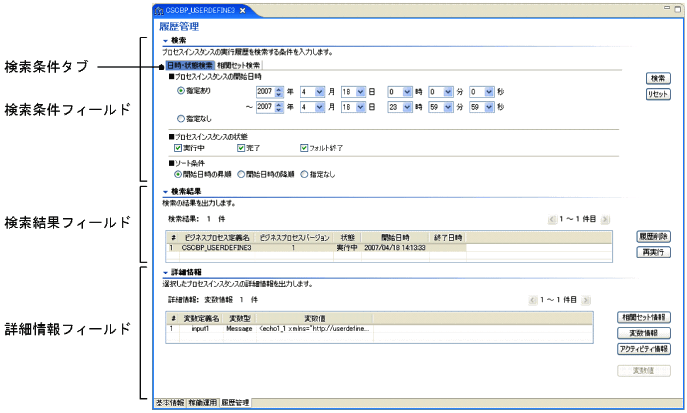
Task: Click the 相関セット情報 button
Action: [x=644, y=317]
